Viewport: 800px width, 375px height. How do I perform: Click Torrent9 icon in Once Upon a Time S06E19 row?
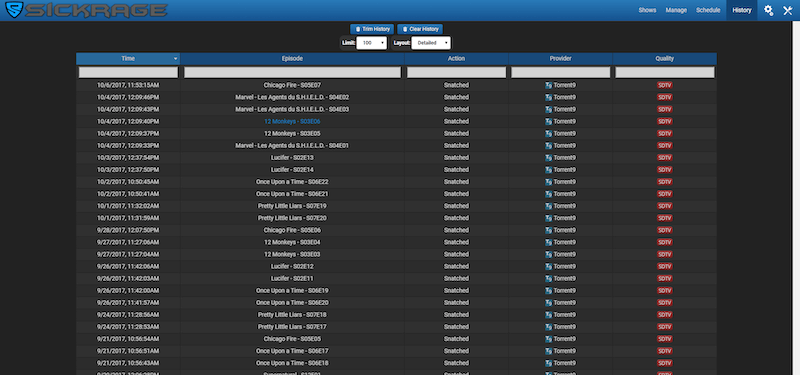[548, 291]
